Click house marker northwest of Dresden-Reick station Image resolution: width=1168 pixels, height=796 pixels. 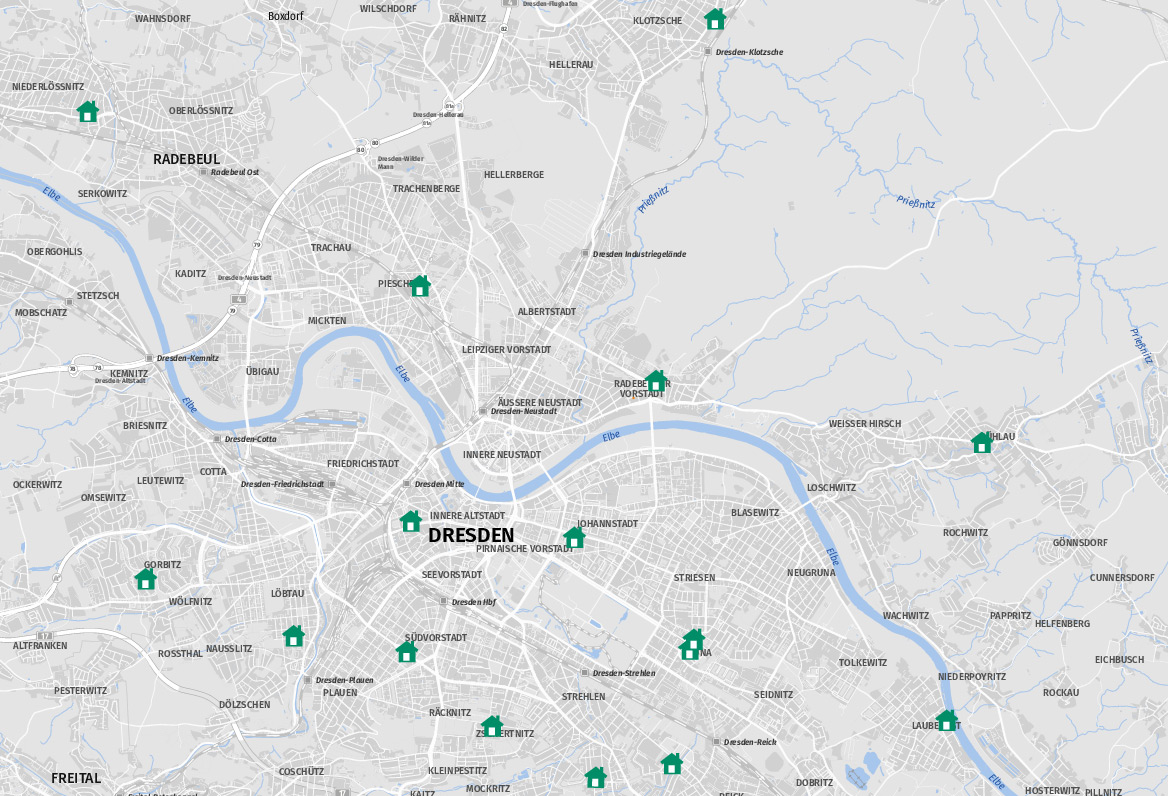tap(672, 763)
